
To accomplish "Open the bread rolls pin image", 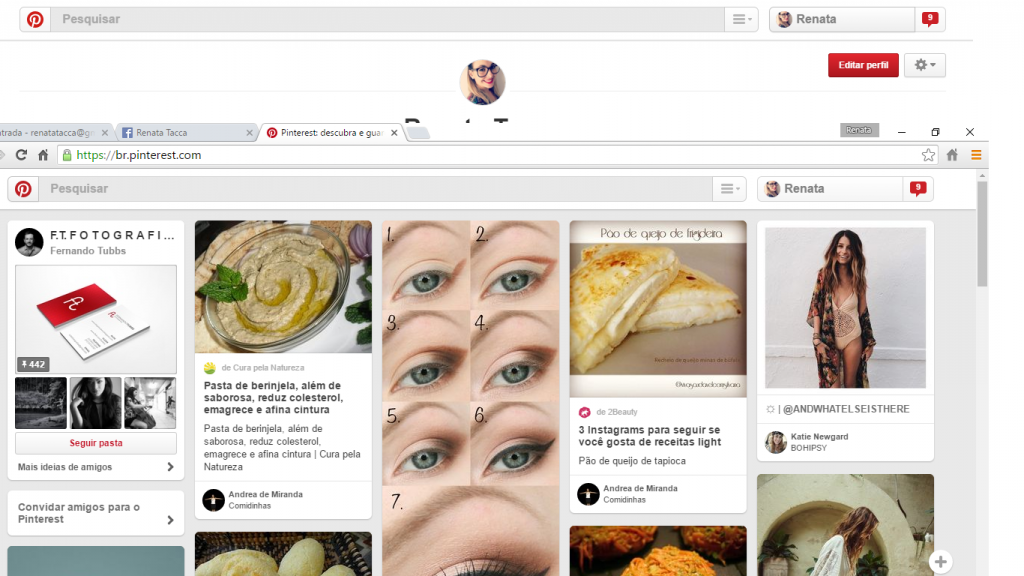I will pos(283,554).
